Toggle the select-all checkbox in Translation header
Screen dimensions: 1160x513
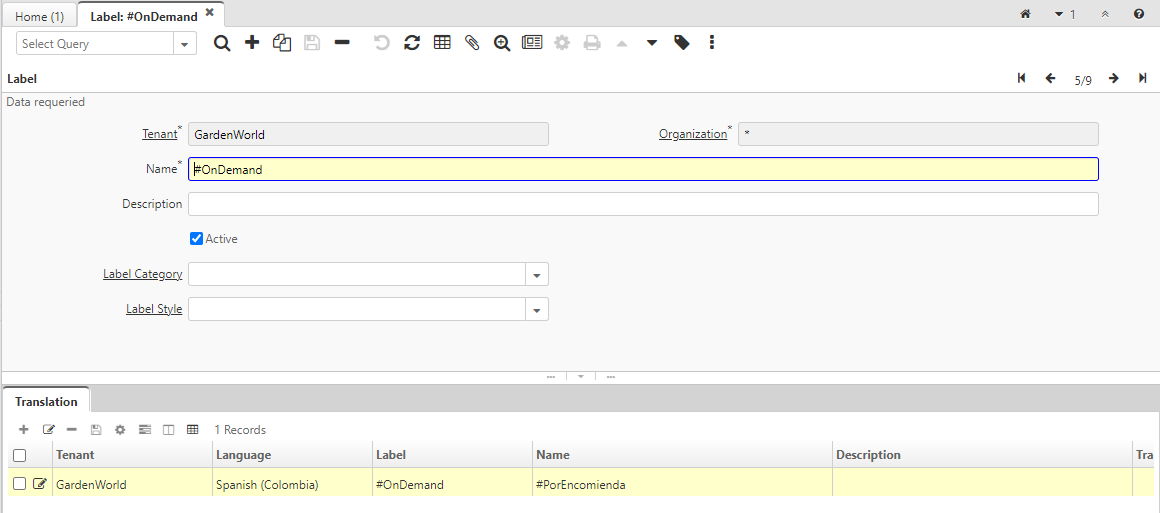pos(19,455)
